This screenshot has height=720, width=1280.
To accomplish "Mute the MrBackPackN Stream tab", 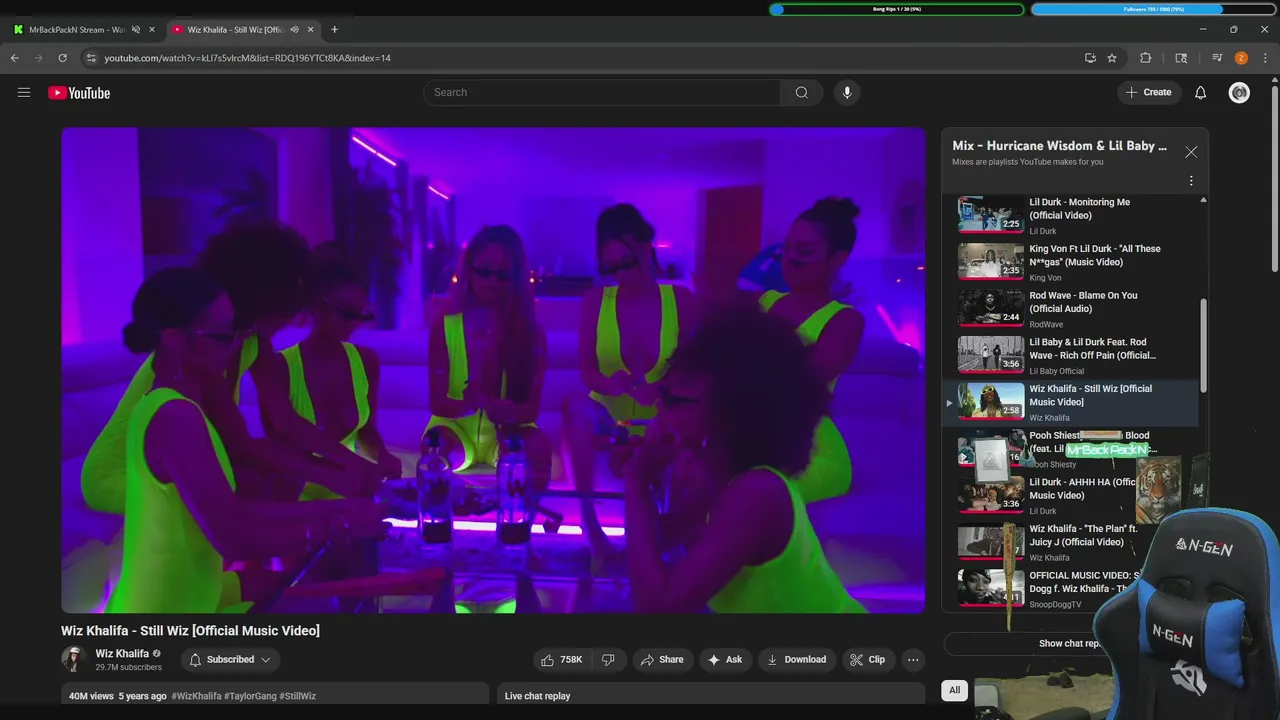I will [136, 29].
